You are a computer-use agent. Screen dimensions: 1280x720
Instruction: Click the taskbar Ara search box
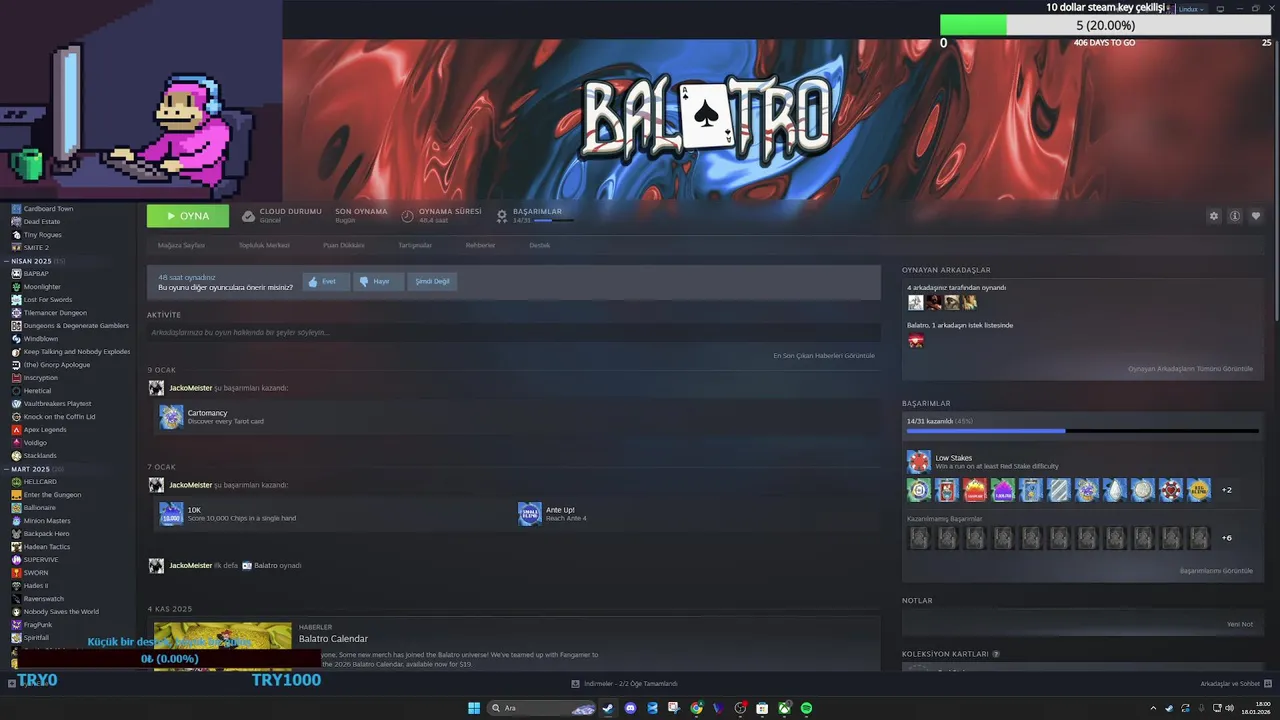coord(542,708)
